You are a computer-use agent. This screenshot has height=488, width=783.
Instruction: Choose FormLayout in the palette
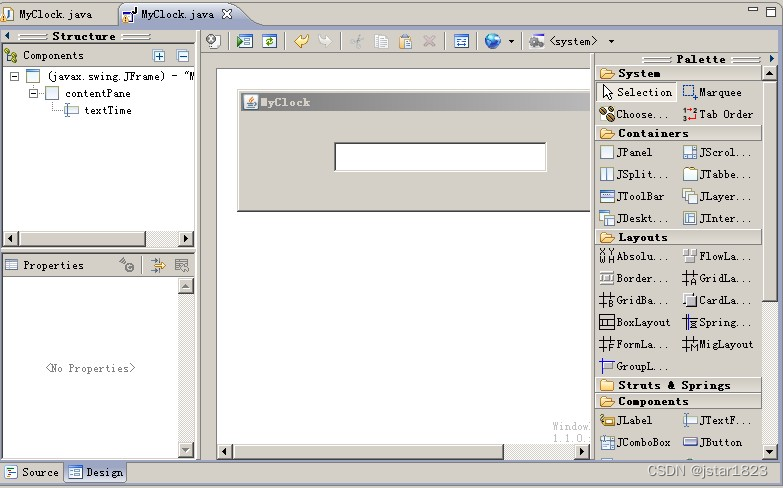click(x=633, y=344)
